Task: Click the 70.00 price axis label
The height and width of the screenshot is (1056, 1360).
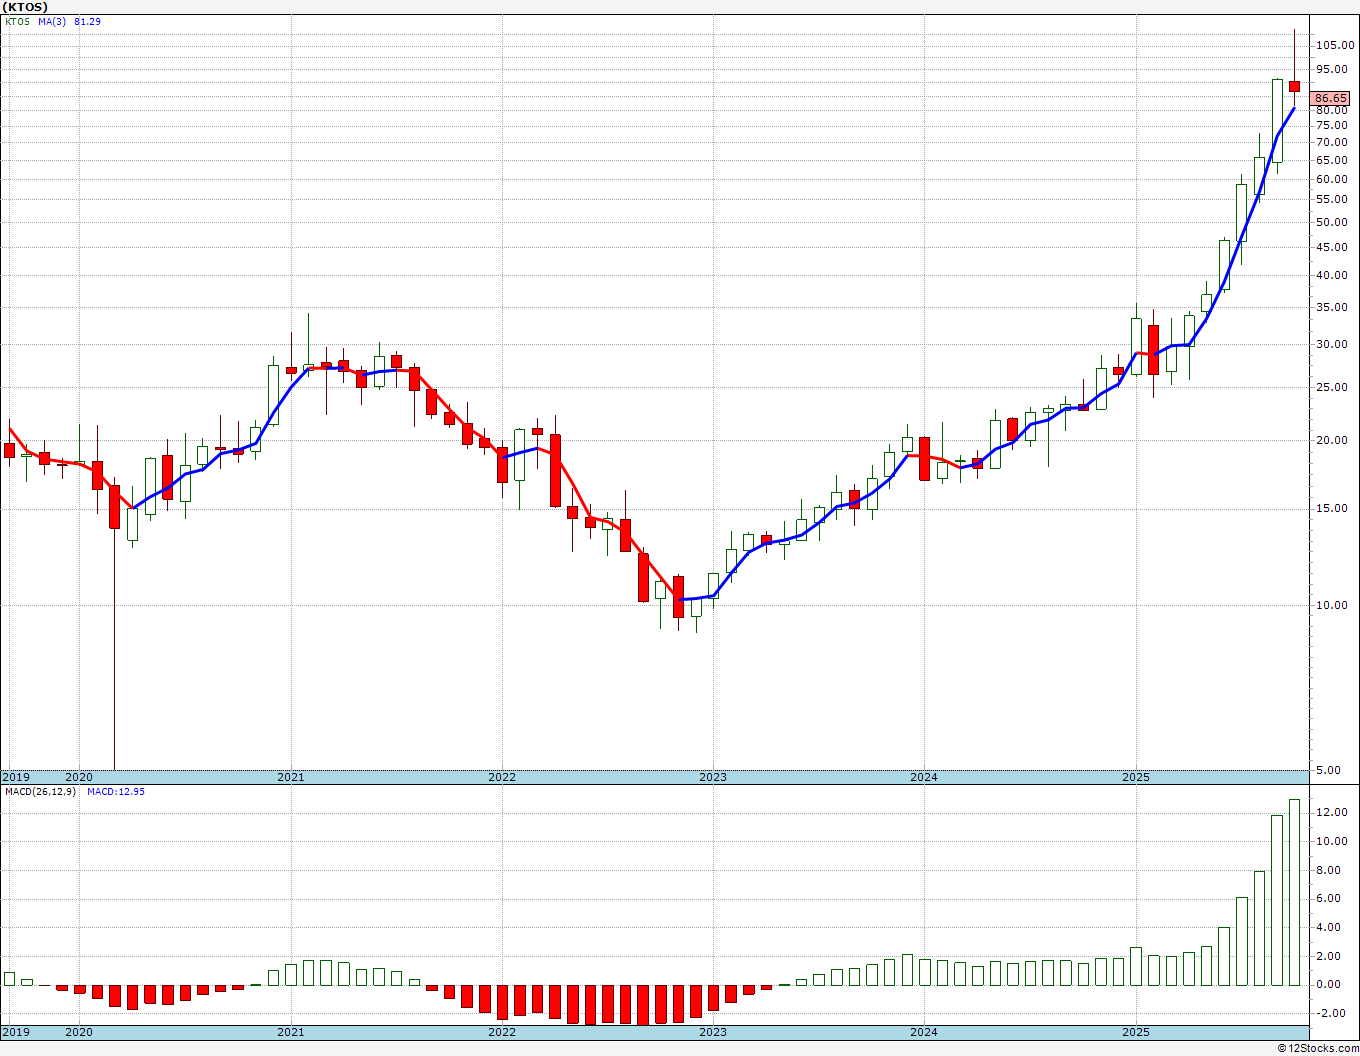Action: [1333, 143]
